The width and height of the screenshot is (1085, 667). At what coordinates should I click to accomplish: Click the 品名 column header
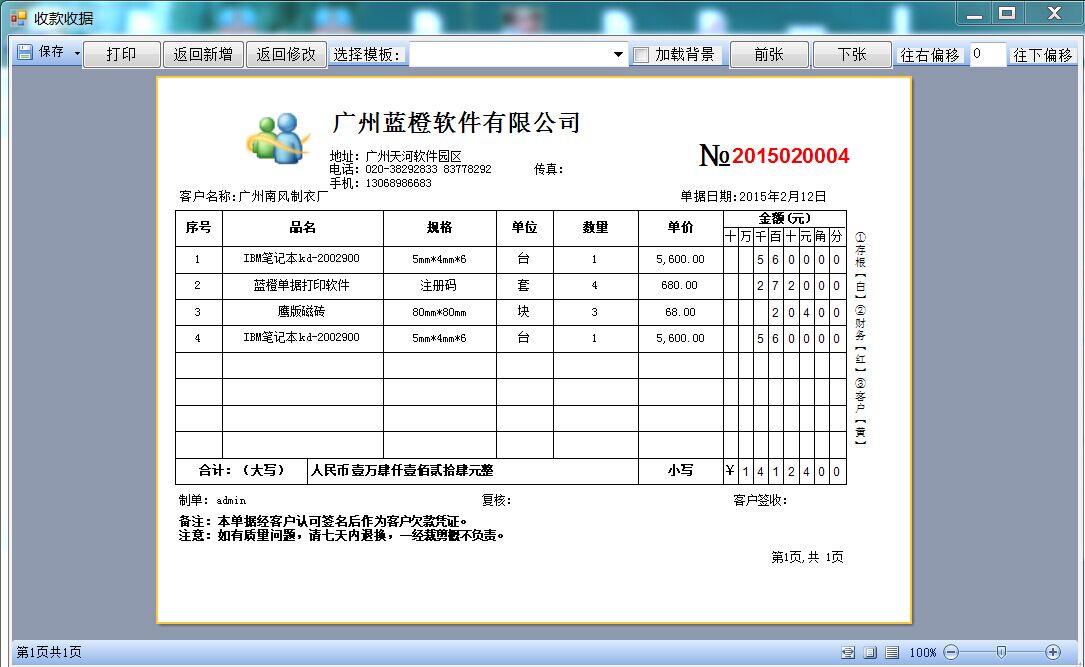point(302,228)
